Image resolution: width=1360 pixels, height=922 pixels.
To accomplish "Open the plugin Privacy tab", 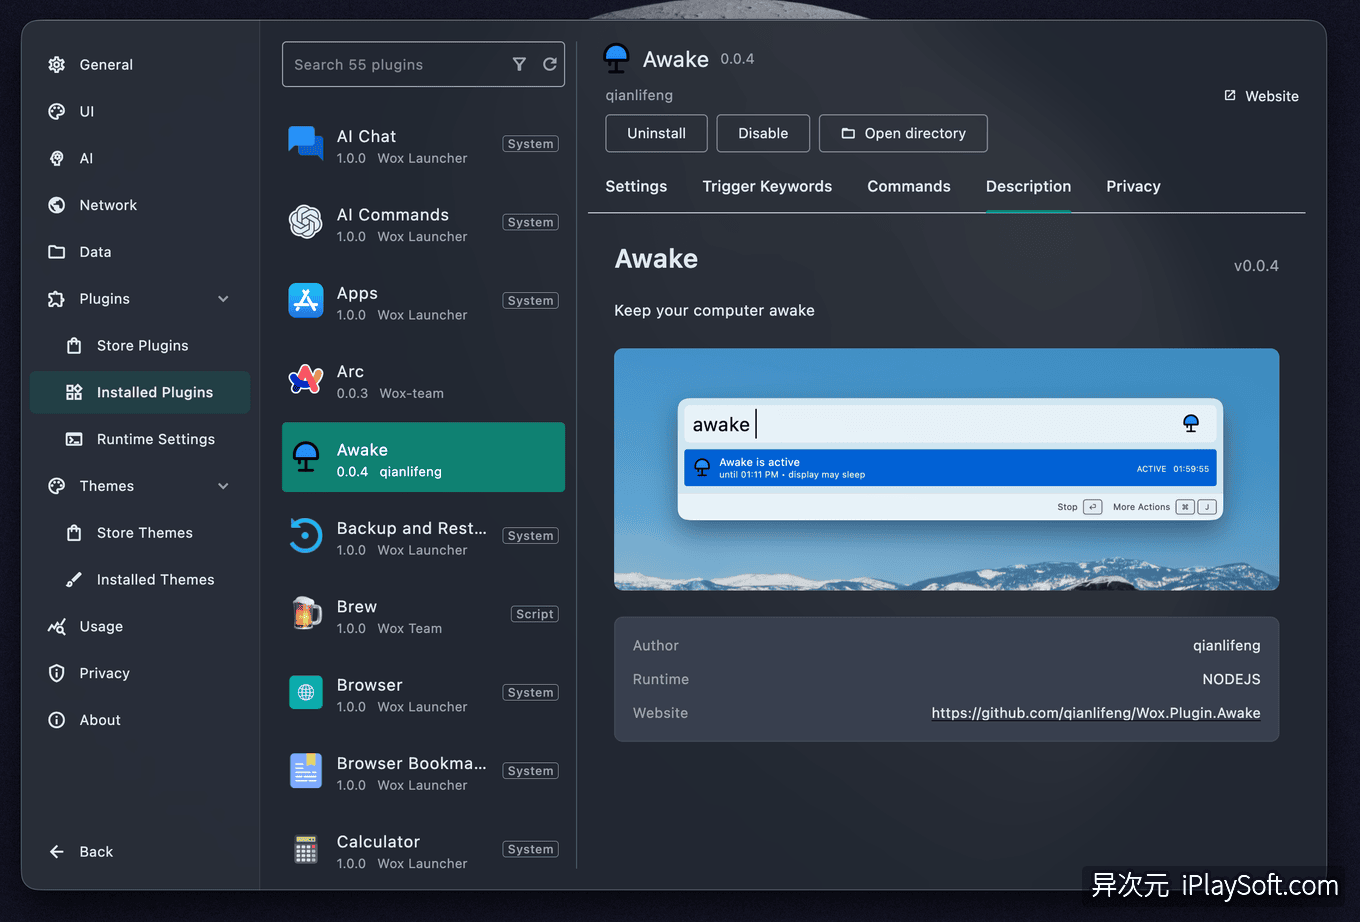I will click(x=1133, y=187).
